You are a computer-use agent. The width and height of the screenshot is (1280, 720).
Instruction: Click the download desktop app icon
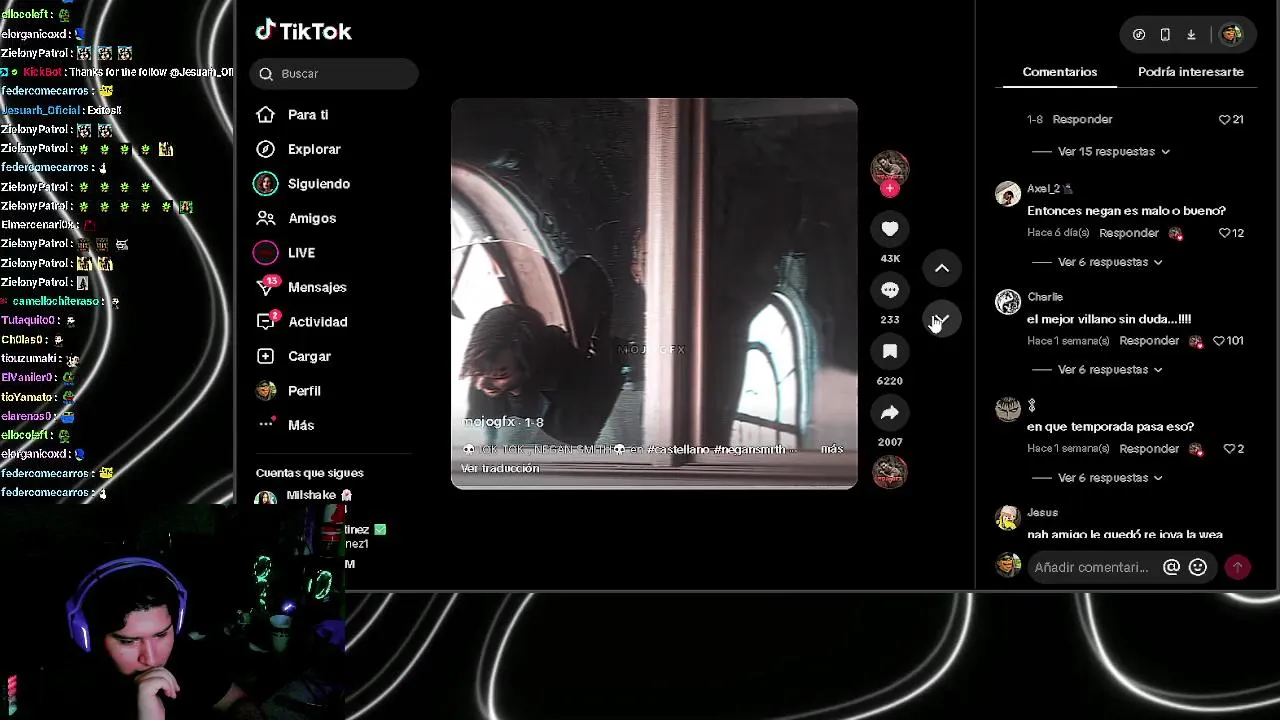click(x=1191, y=34)
